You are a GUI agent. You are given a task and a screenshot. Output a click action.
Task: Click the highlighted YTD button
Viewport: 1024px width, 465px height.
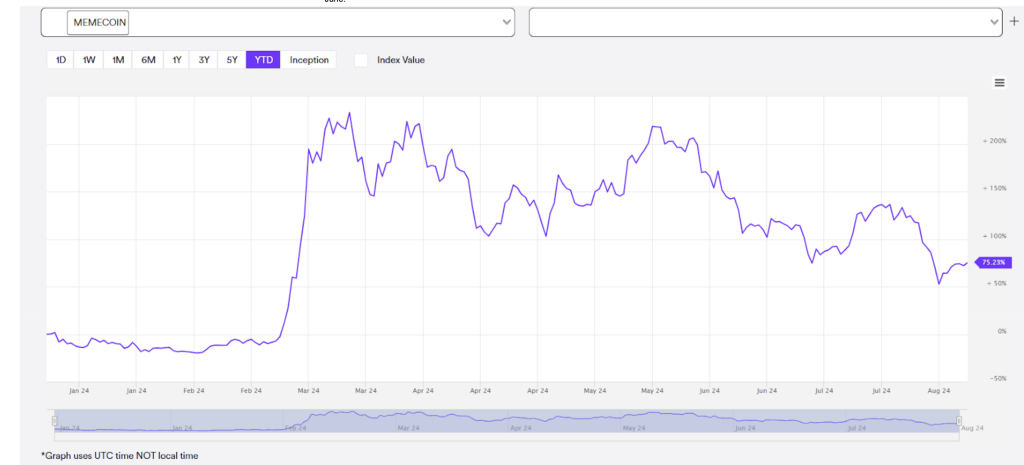[x=264, y=60]
